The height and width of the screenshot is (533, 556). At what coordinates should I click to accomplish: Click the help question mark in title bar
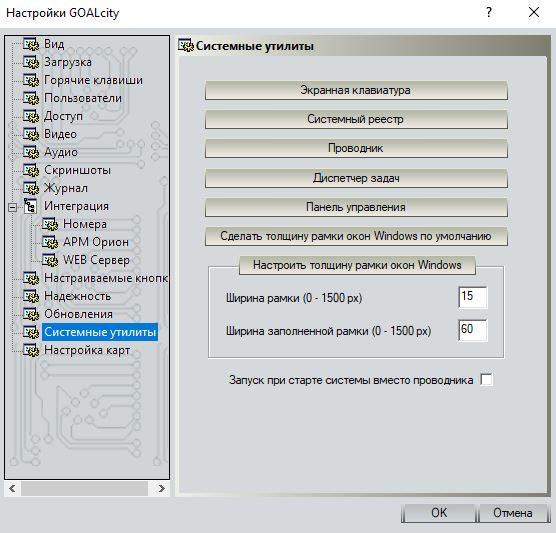pos(489,13)
